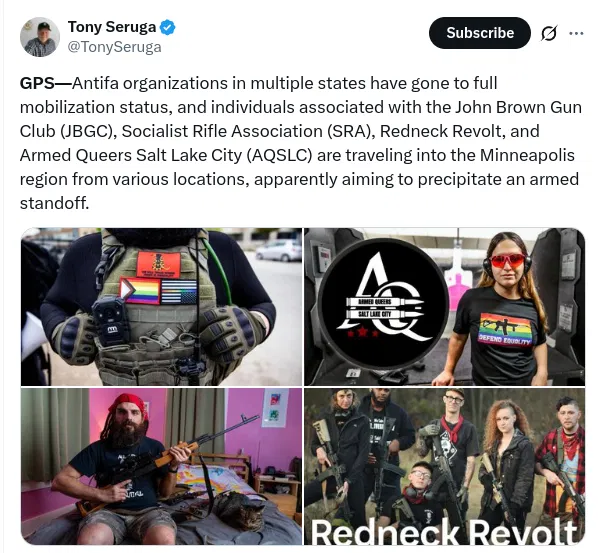Viewport: 601px width, 553px height.
Task: Click the Redneck Revolt caption text
Action: click(x=444, y=532)
